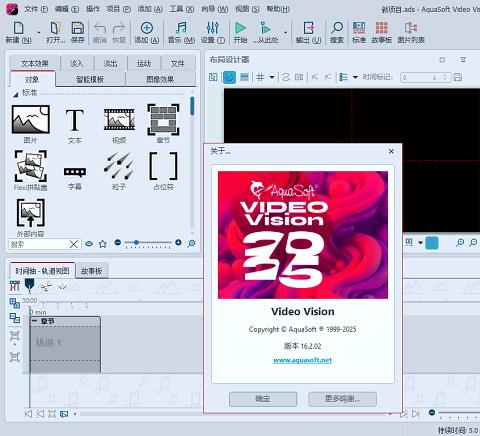Toggle the highlighted follow-view icon at timeline bottom

point(64,414)
